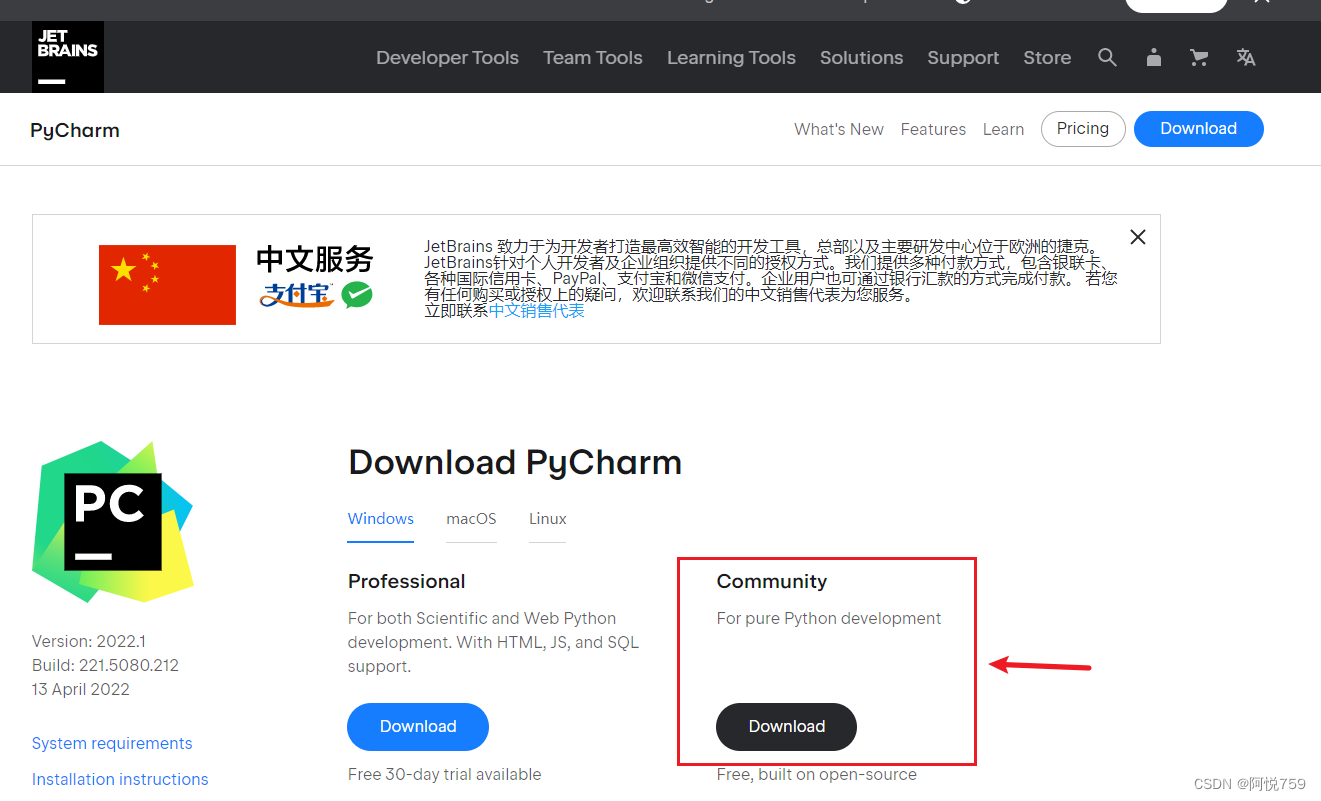
Task: Open the account profile icon
Action: tap(1153, 57)
